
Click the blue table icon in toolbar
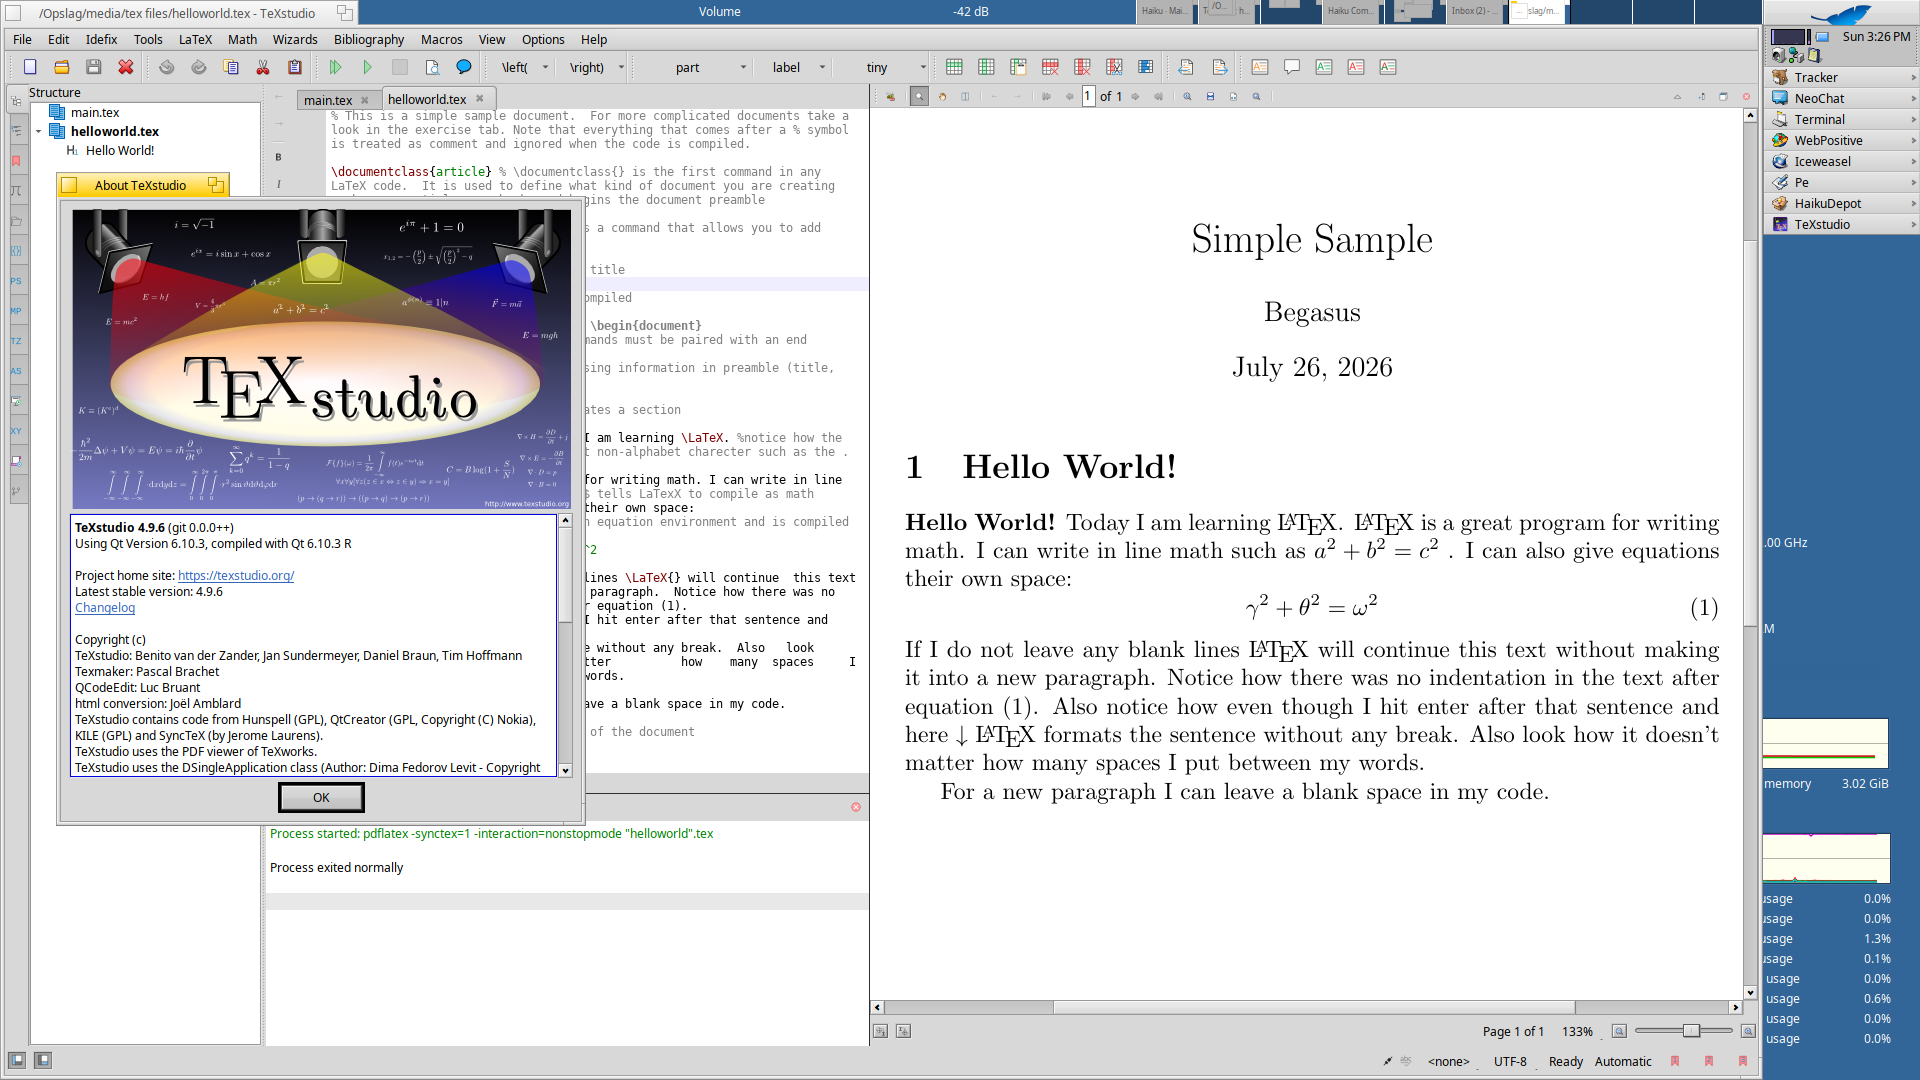(1146, 67)
